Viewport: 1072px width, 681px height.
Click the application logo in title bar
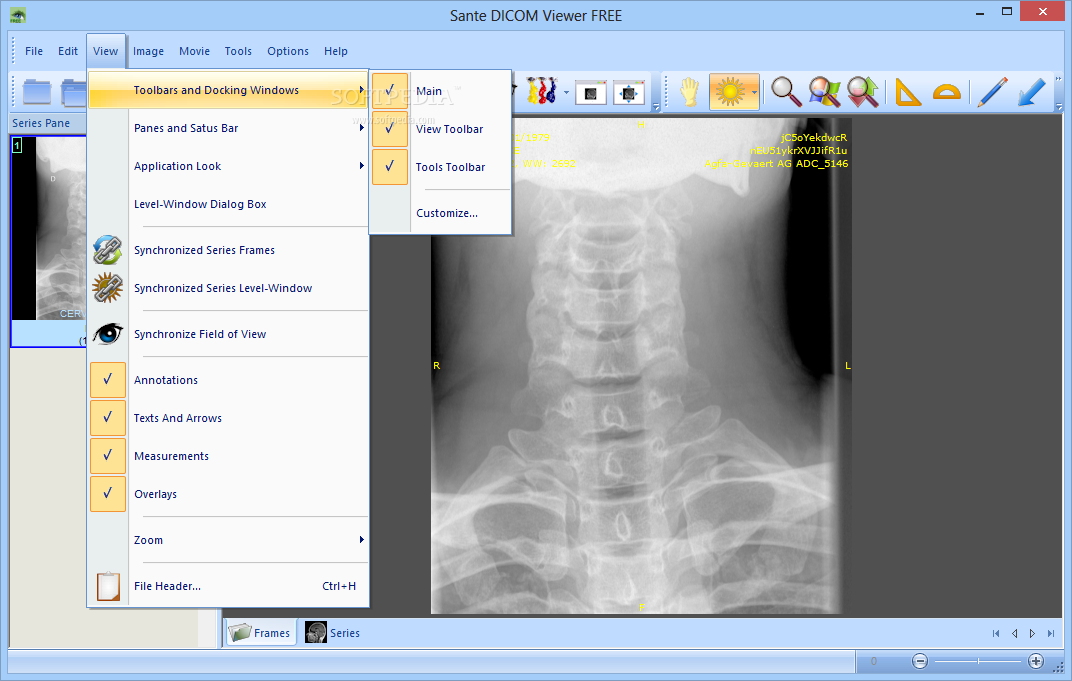click(18, 15)
